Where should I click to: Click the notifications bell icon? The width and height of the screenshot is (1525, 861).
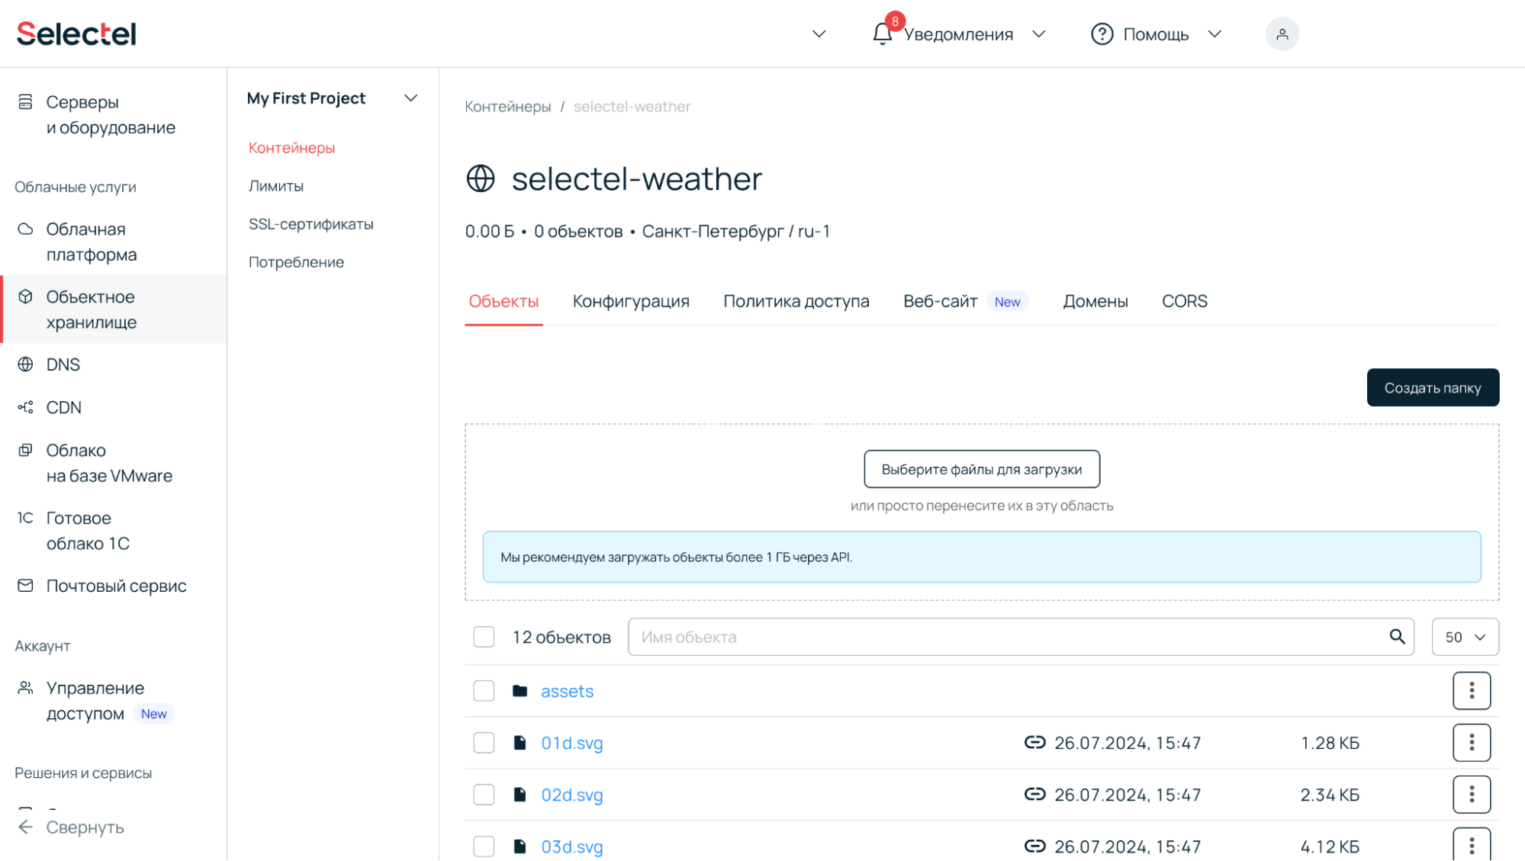coord(882,34)
